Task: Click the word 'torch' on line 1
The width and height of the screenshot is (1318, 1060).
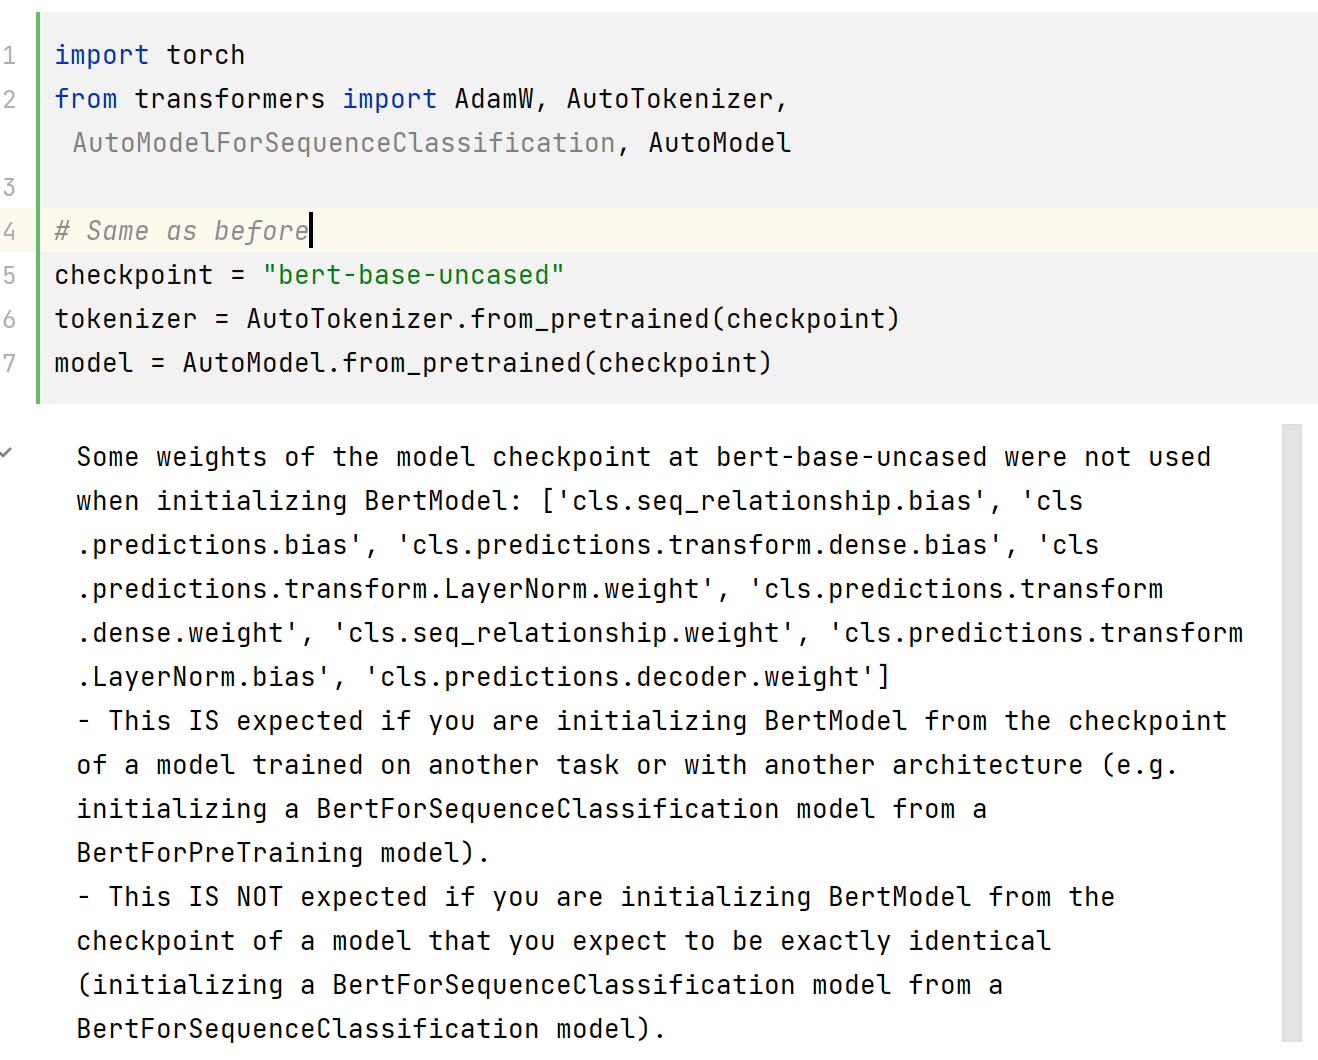Action: (x=205, y=55)
